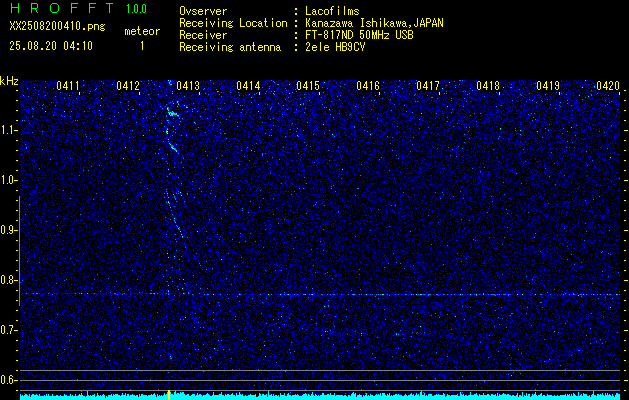This screenshot has height=400, width=629.
Task: Click the 0412 time marker
Action: (x=128, y=86)
